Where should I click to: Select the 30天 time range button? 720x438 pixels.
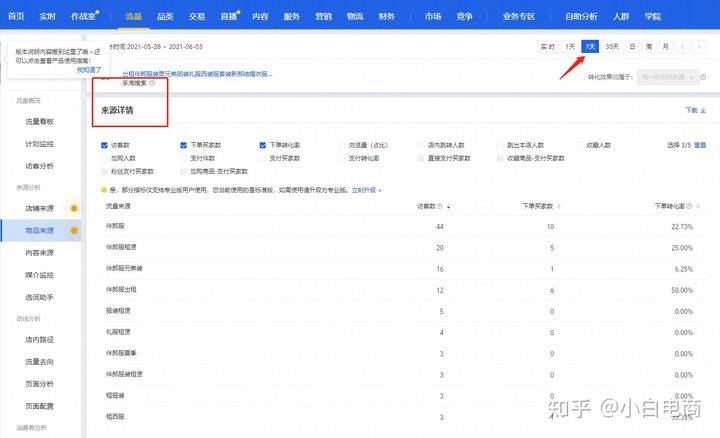tap(613, 46)
